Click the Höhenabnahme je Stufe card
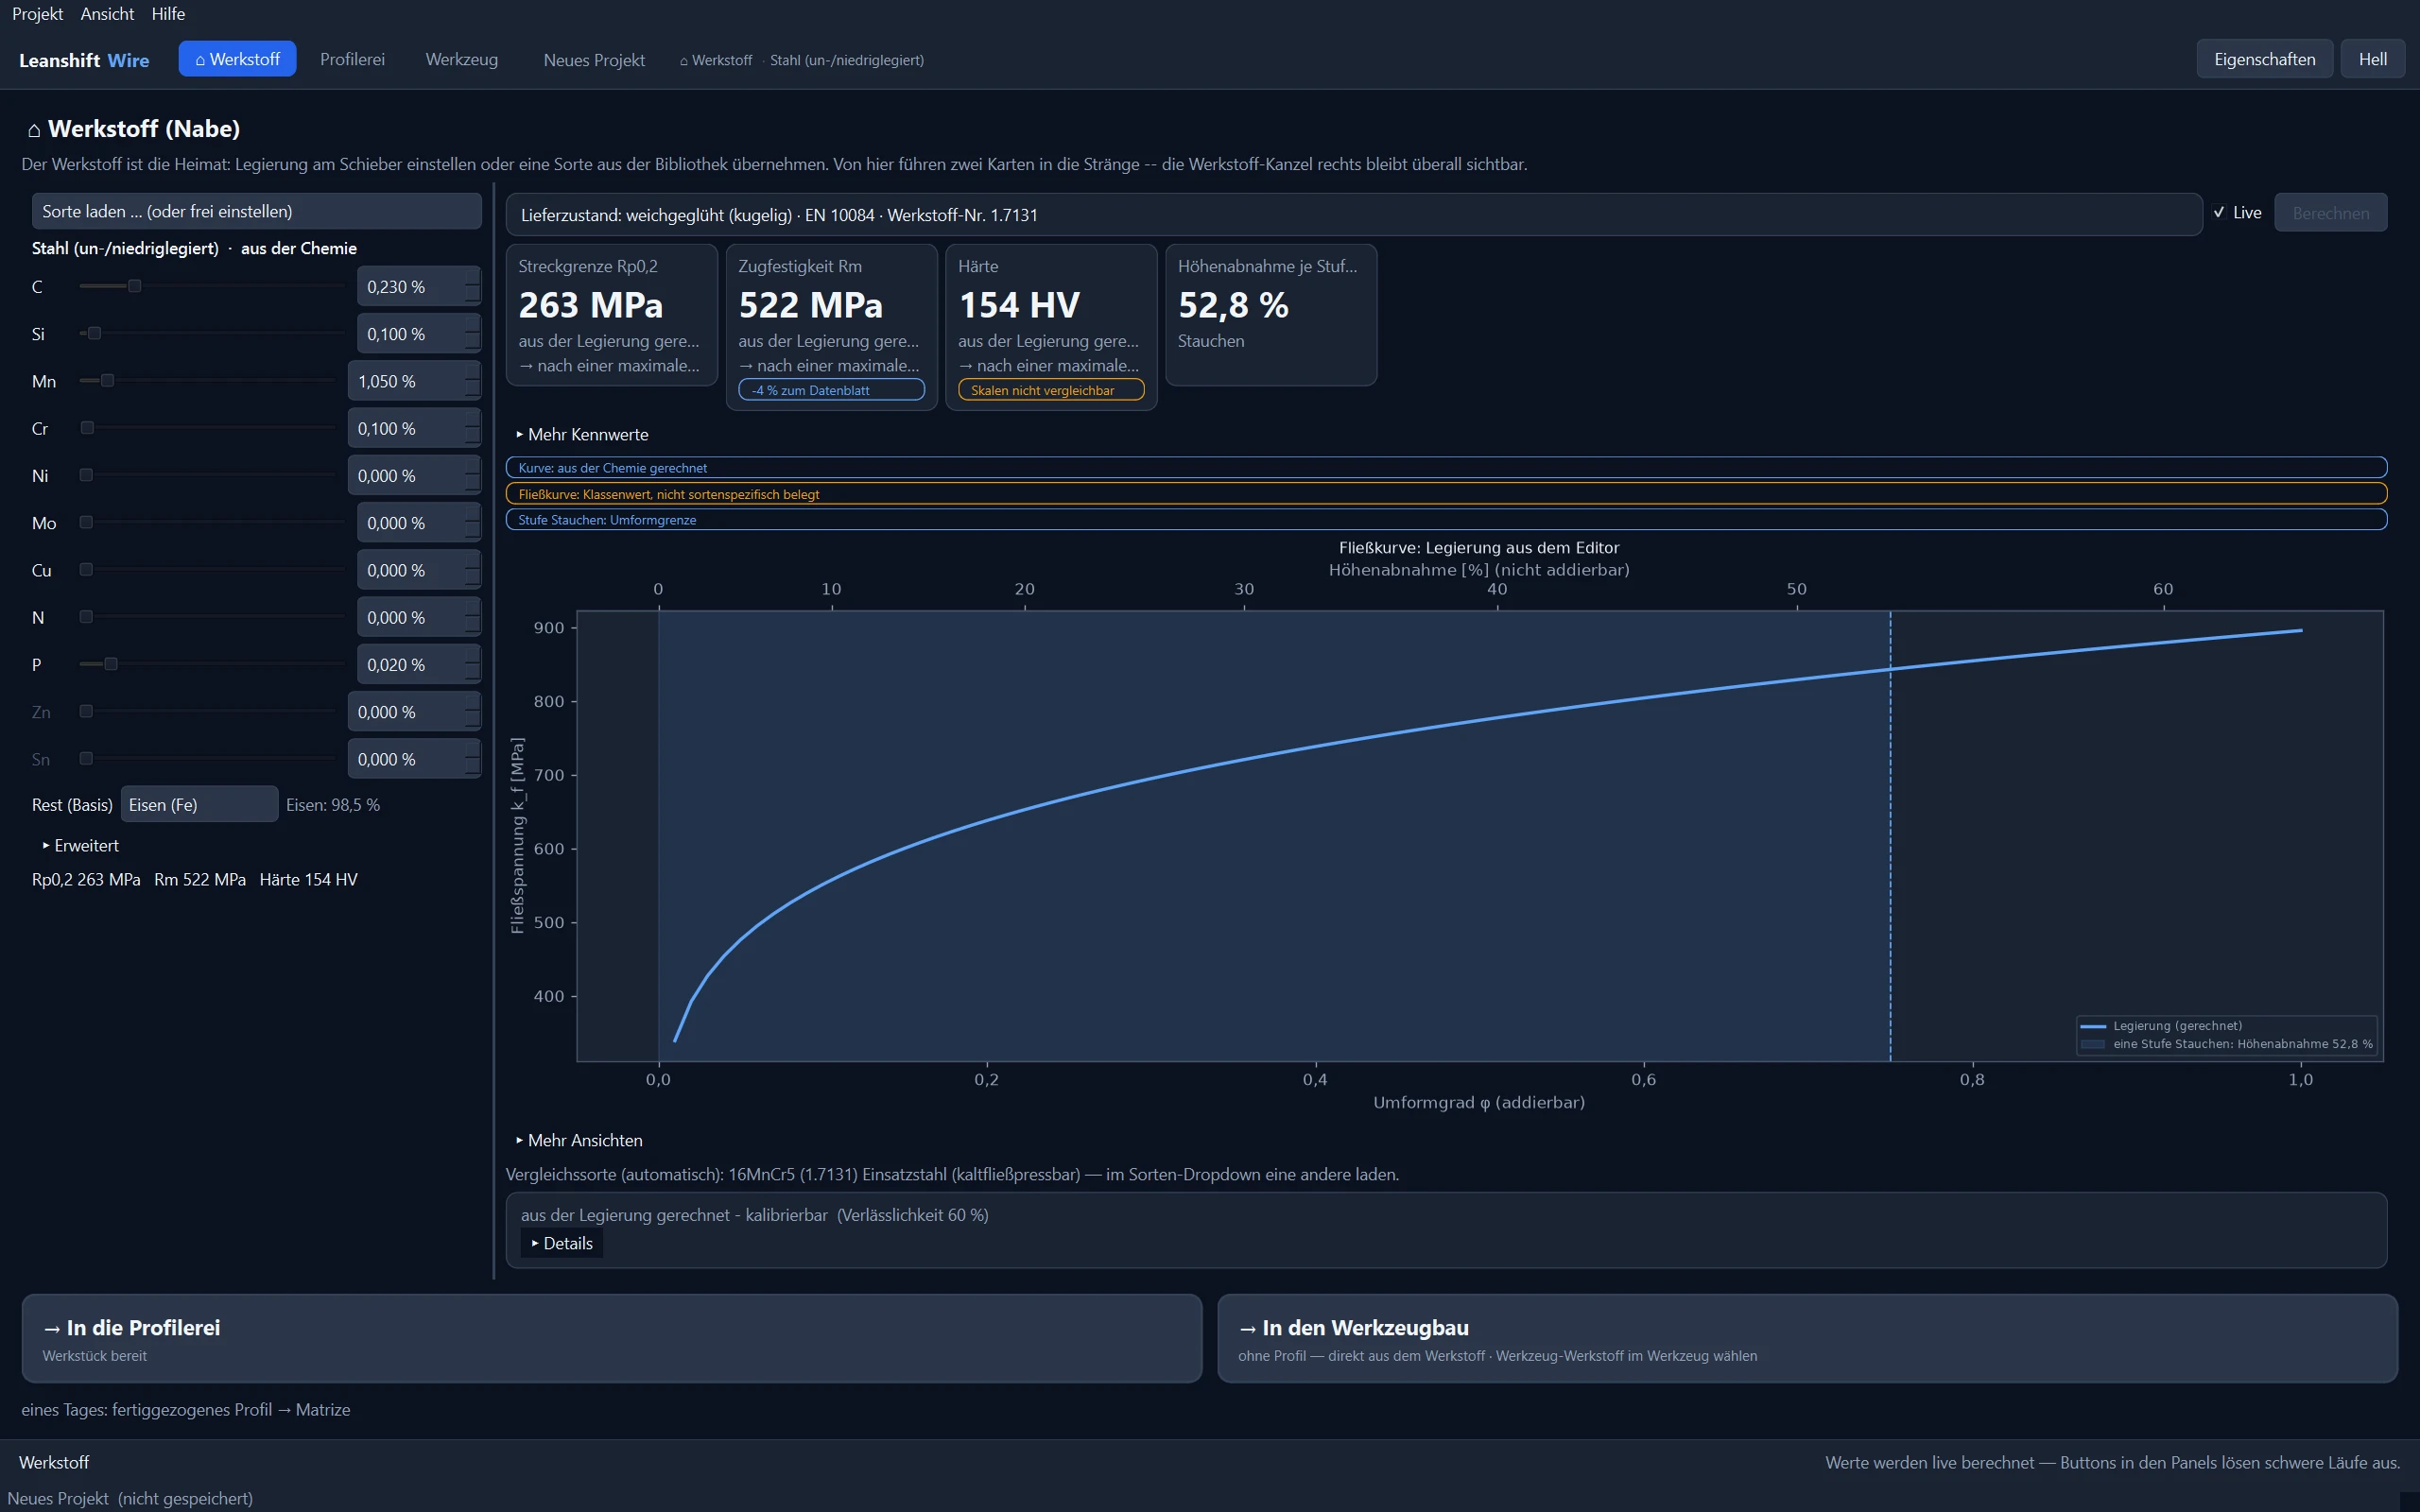2420x1512 pixels. tap(1271, 315)
